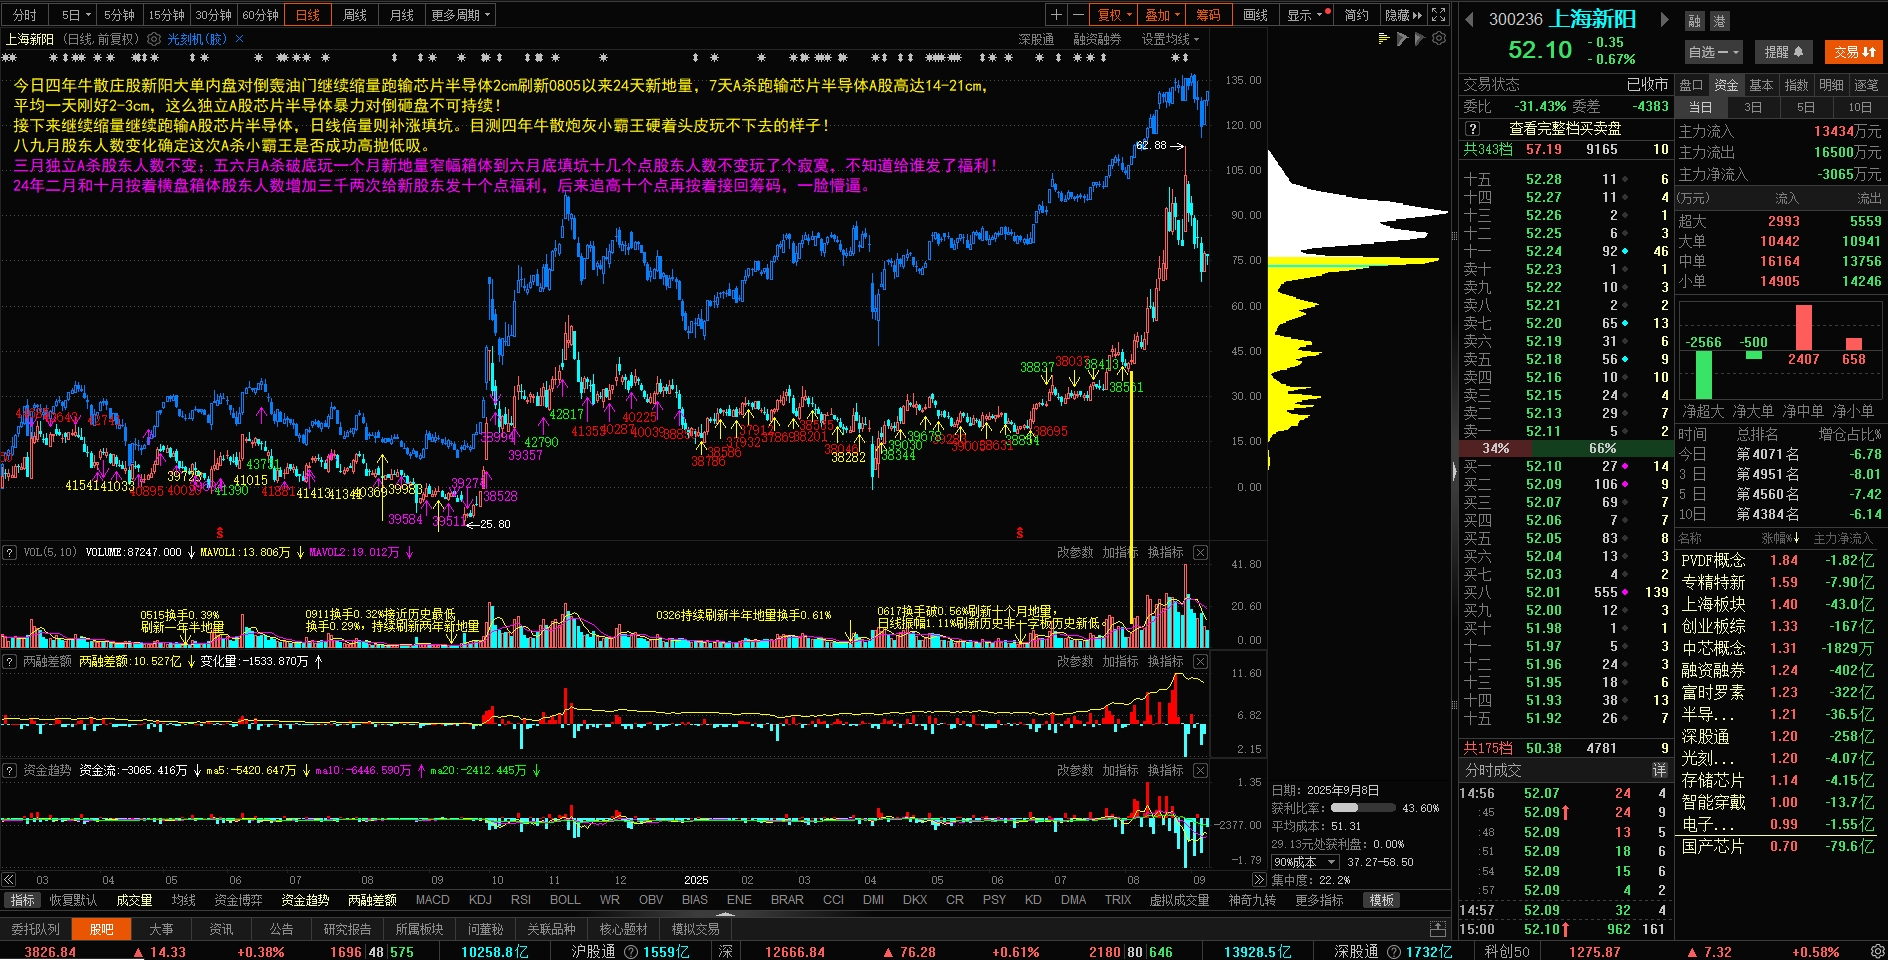Click the 港 Hong Kong connect badge
The width and height of the screenshot is (1888, 960).
pyautogui.click(x=1719, y=21)
